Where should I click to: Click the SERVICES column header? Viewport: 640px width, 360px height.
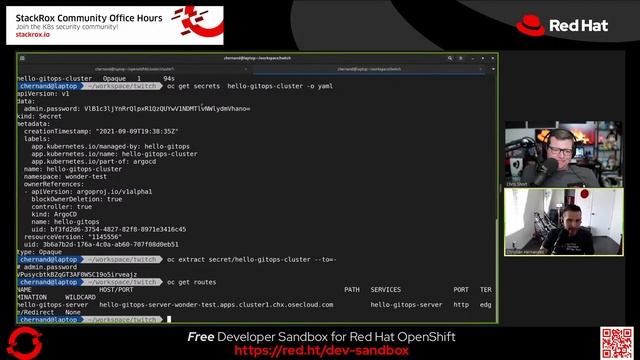coord(386,290)
